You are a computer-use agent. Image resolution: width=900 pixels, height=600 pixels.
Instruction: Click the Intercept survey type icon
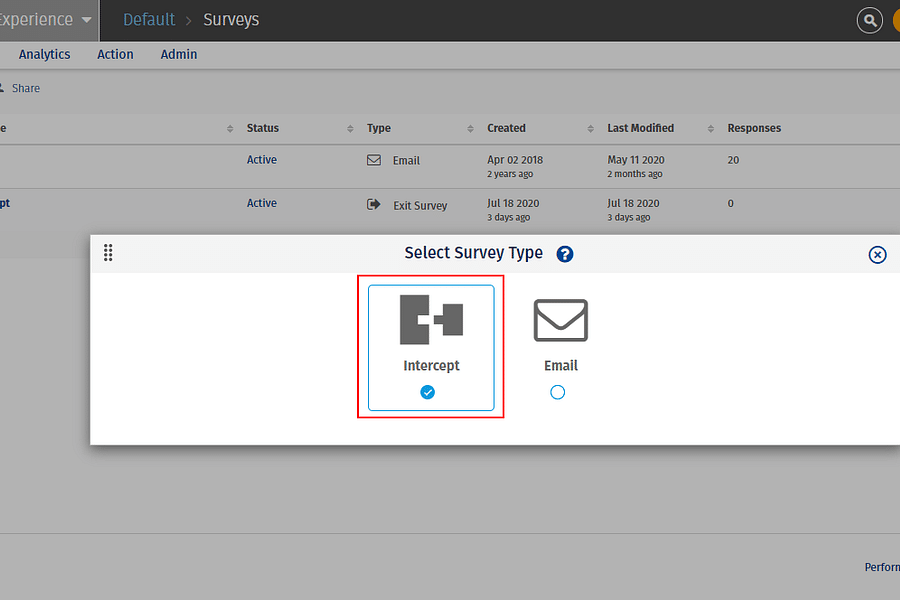[431, 320]
